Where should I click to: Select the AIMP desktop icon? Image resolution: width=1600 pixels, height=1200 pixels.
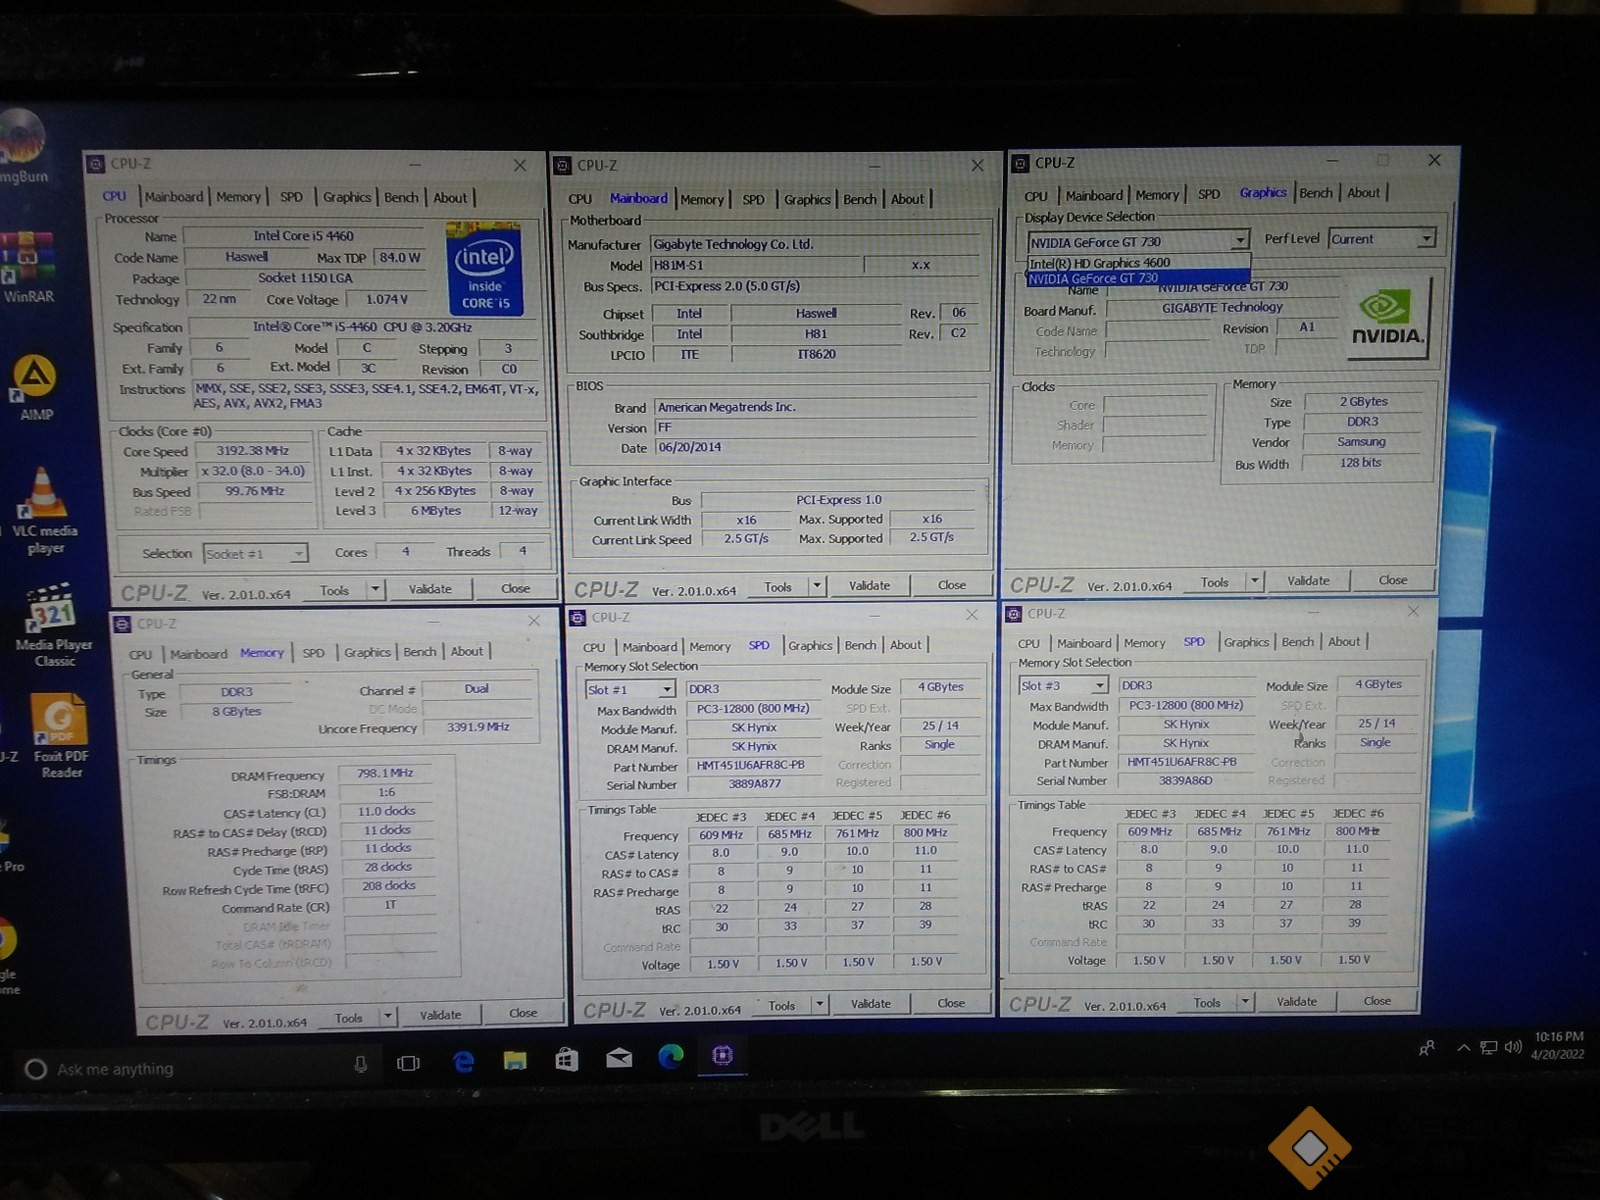tap(36, 388)
